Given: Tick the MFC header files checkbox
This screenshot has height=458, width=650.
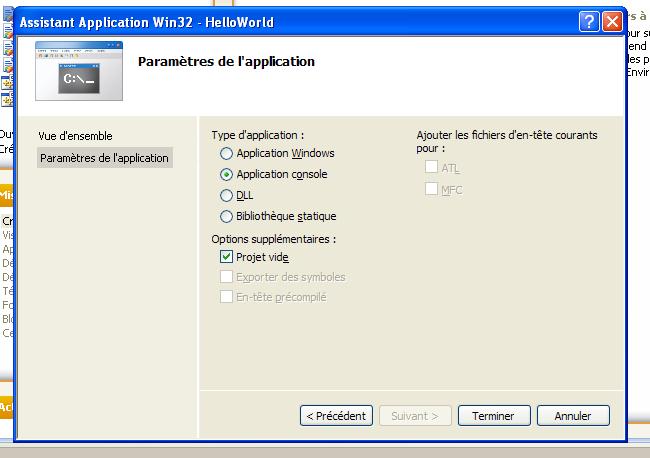Looking at the screenshot, I should pos(431,189).
